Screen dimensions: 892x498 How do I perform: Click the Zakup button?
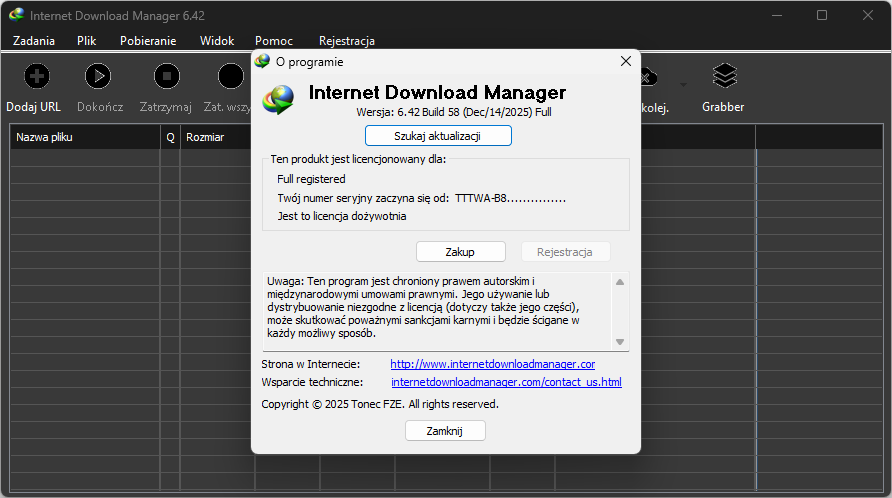[x=460, y=252]
